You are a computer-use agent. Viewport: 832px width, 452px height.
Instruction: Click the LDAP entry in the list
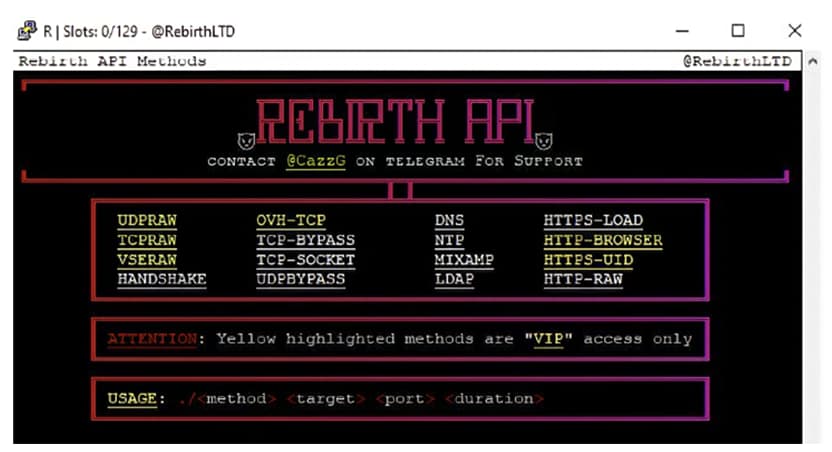pyautogui.click(x=454, y=279)
